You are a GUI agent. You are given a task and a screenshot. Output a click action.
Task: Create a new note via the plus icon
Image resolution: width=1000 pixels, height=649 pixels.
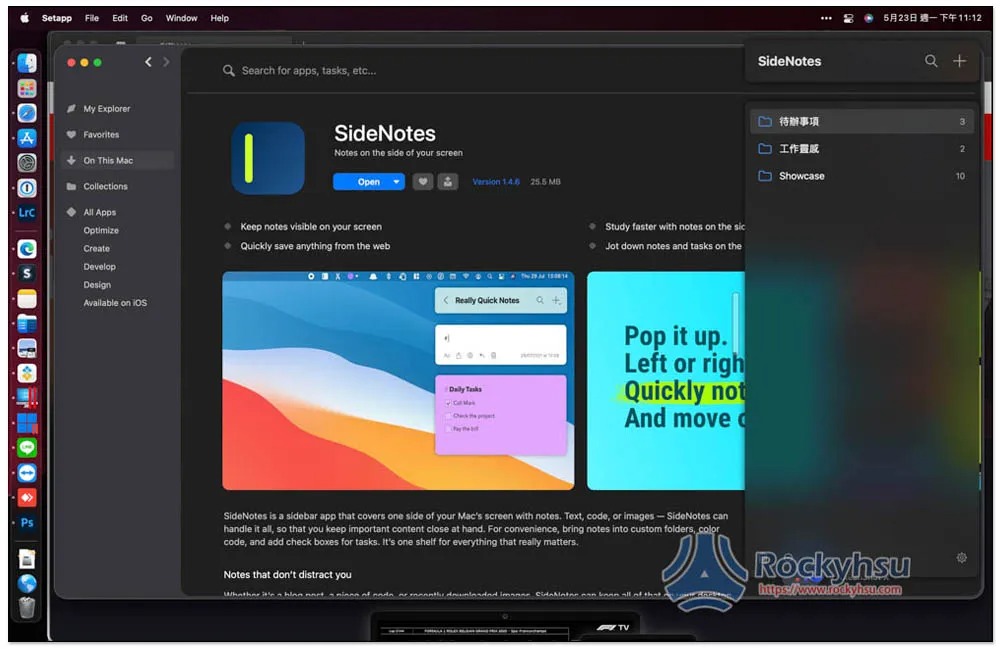point(959,61)
